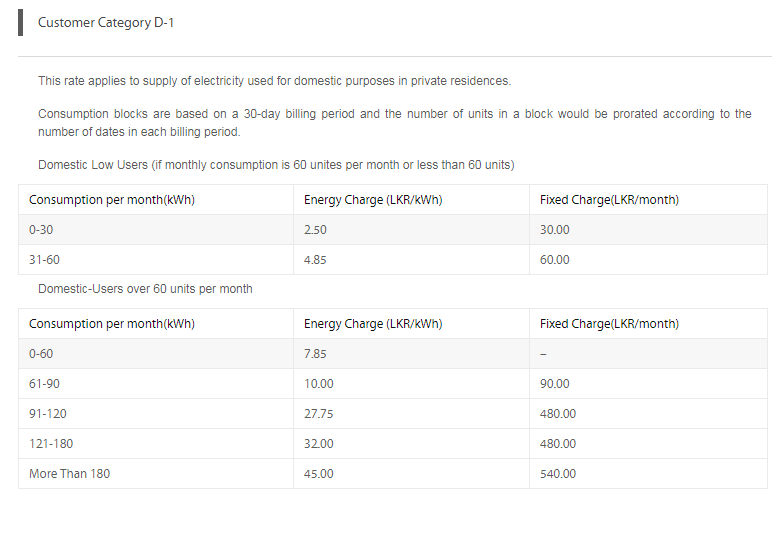Click the 30.00 fixed charge cell

click(648, 230)
